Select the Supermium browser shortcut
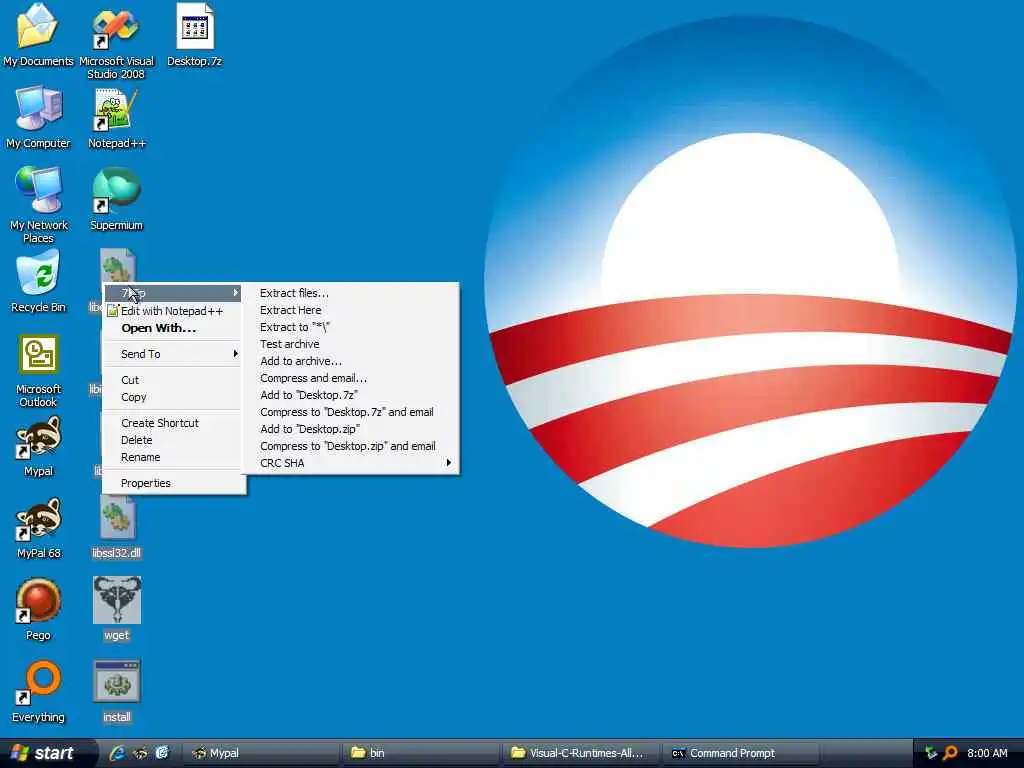The width and height of the screenshot is (1024, 768). point(116,199)
